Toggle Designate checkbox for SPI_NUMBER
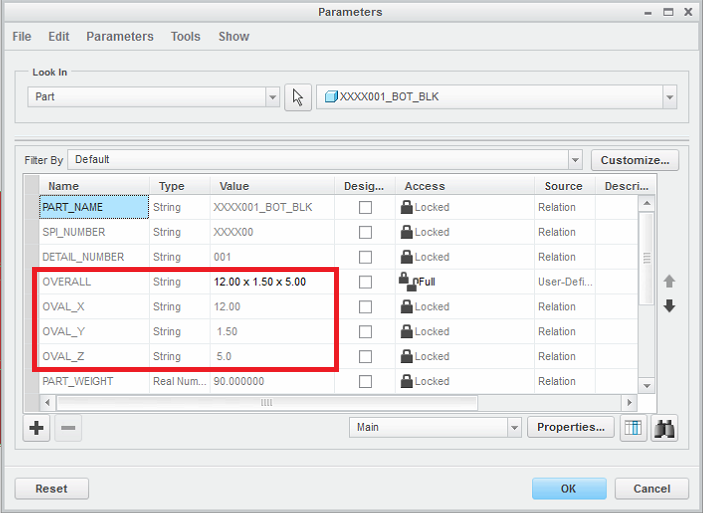This screenshot has height=513, width=703. 365,232
